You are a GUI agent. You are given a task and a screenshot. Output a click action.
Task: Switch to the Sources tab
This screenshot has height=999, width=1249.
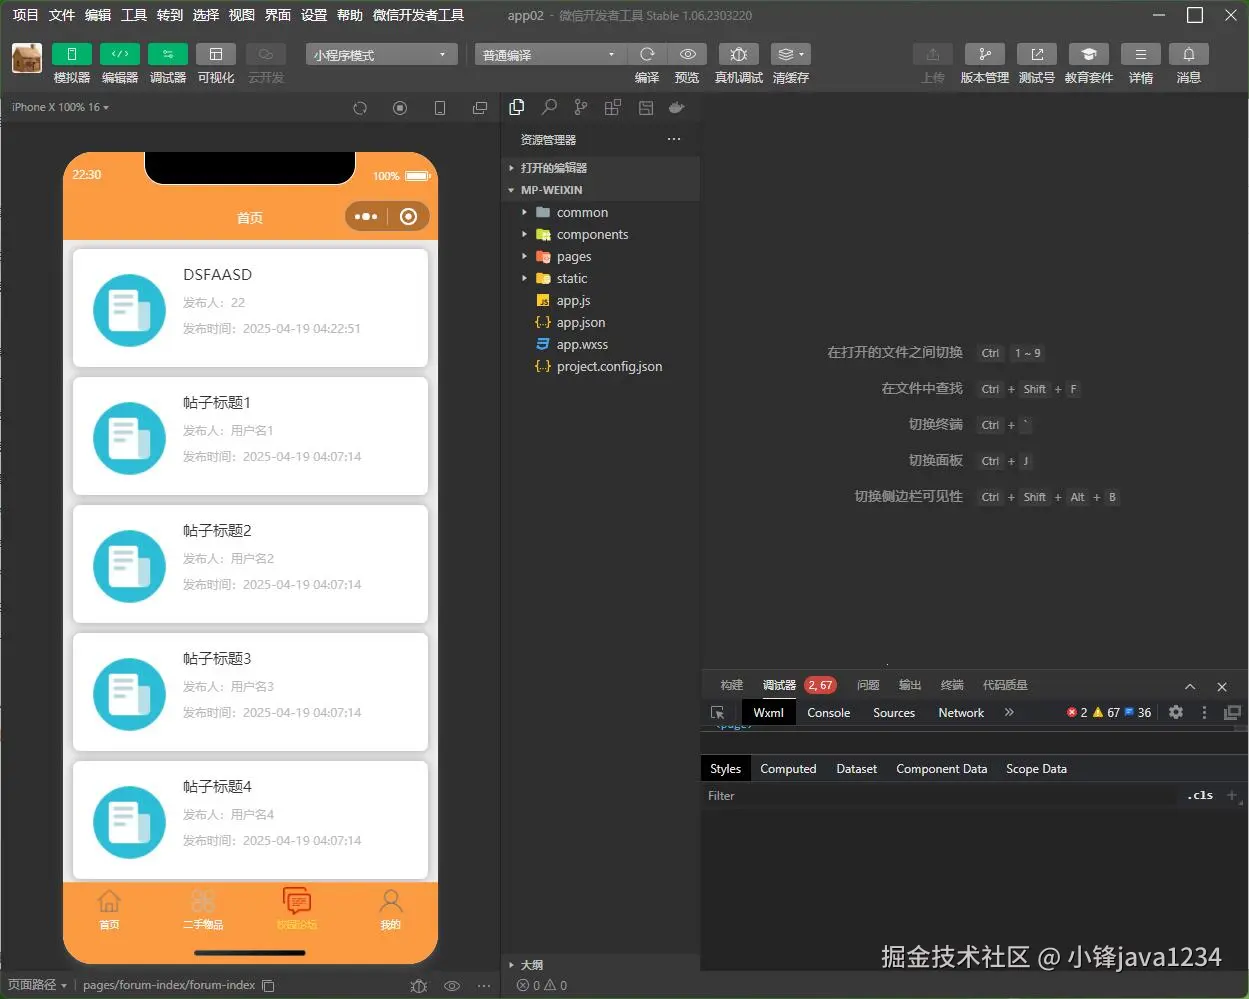893,712
